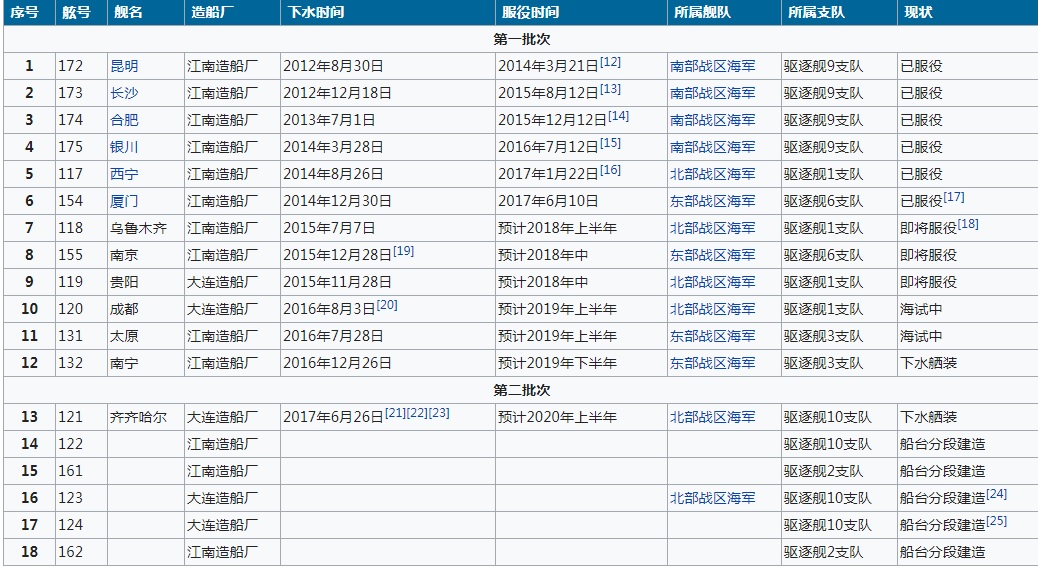Click the 第二批次 section heading

point(522,390)
